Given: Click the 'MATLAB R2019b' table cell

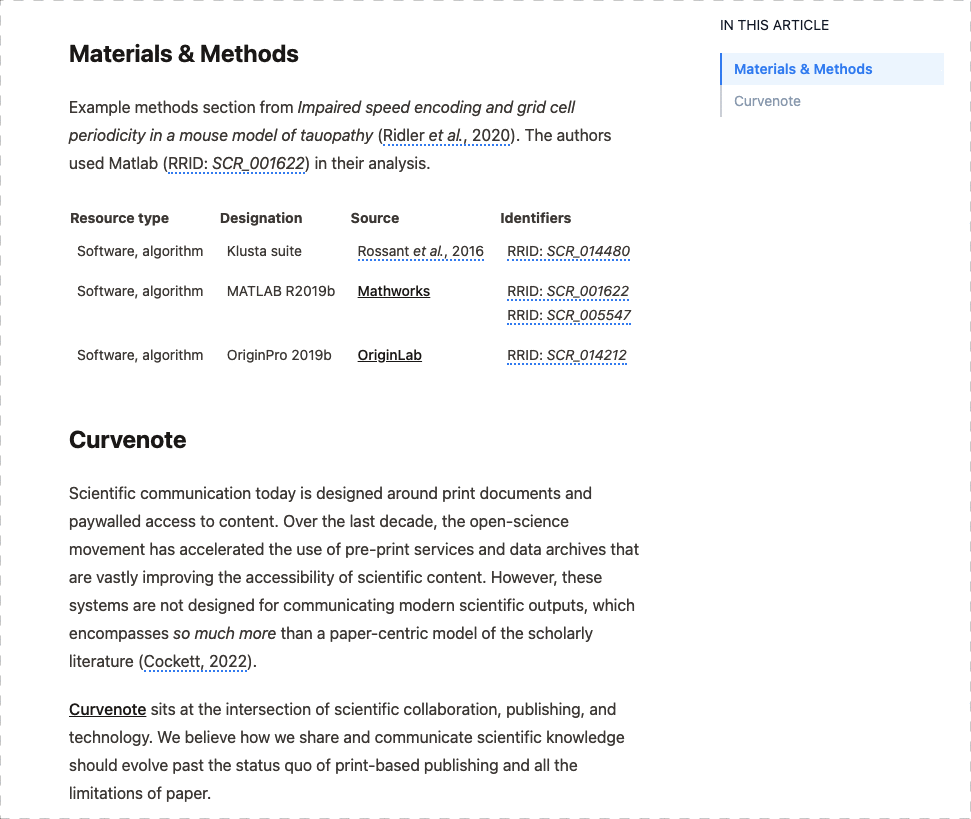Looking at the screenshot, I should click(281, 291).
